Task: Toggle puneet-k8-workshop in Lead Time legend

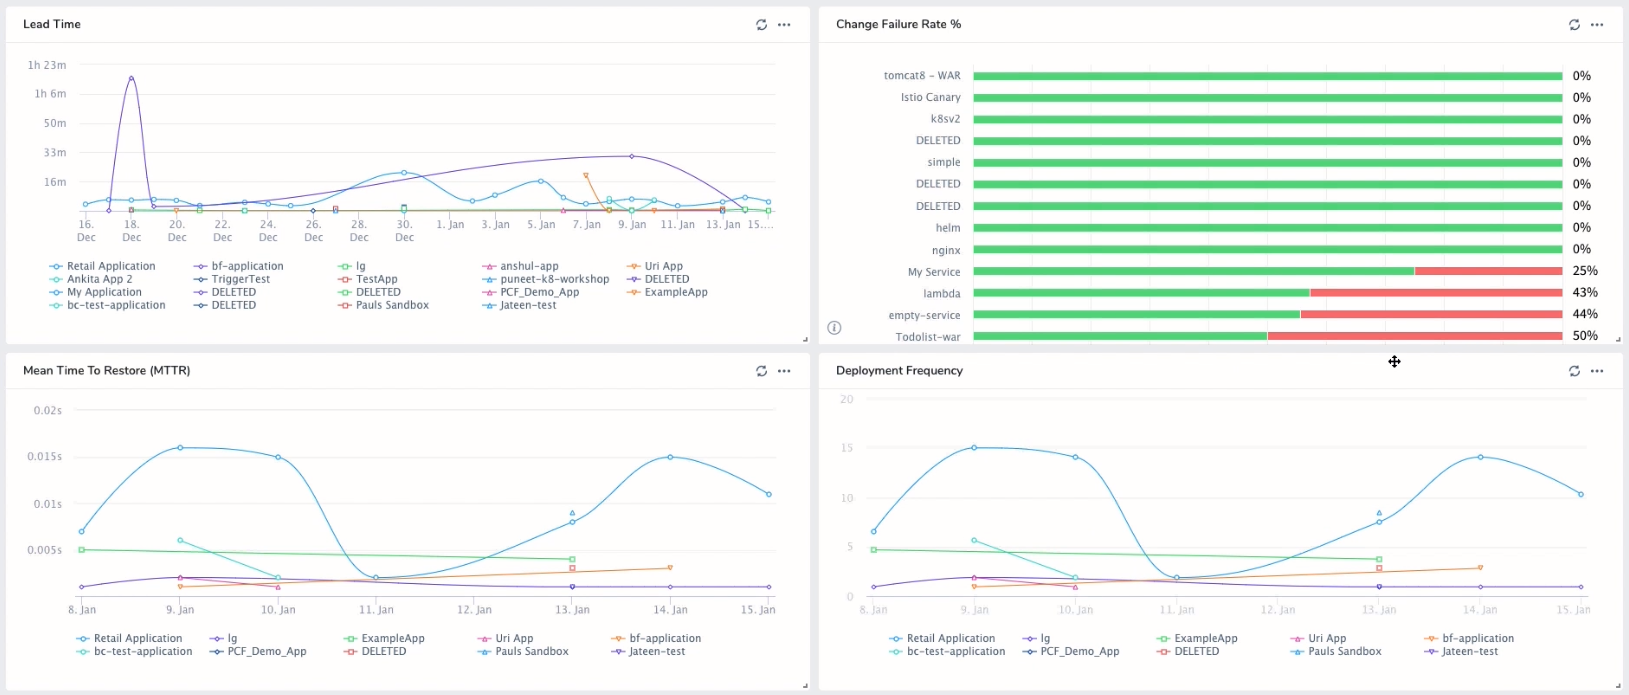Action: (x=546, y=279)
